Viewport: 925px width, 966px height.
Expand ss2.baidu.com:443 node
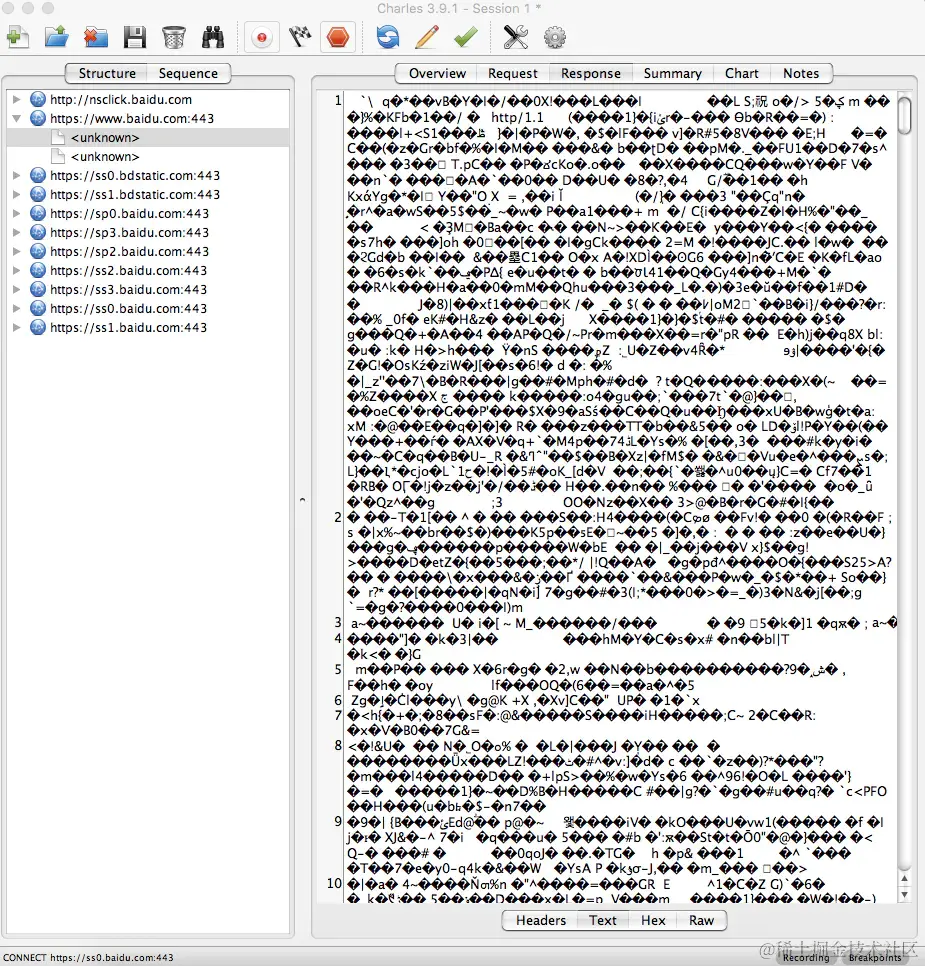pyautogui.click(x=17, y=270)
